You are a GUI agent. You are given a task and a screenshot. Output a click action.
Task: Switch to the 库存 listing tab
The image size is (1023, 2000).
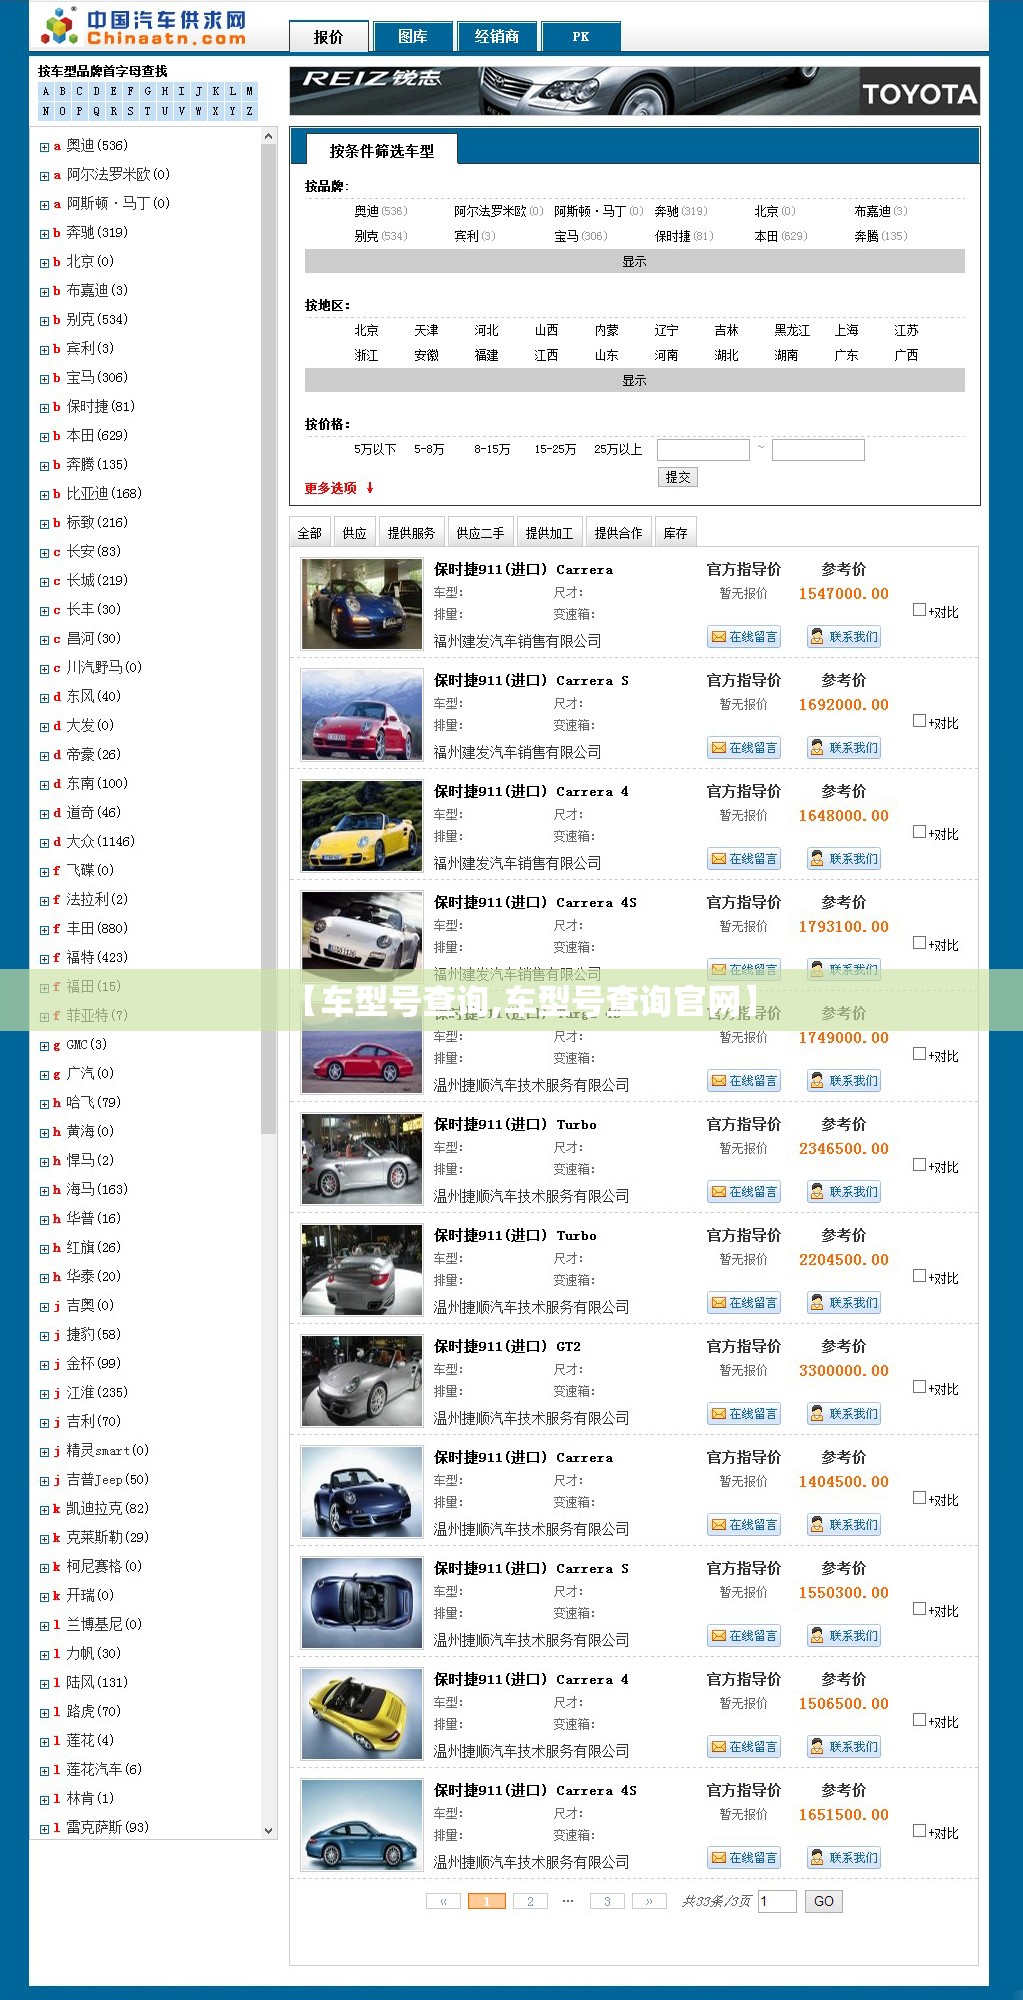(x=676, y=533)
